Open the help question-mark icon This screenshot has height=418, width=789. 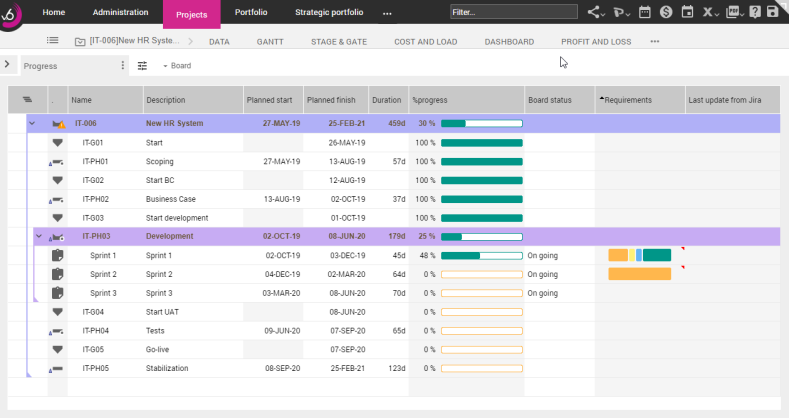tap(755, 12)
